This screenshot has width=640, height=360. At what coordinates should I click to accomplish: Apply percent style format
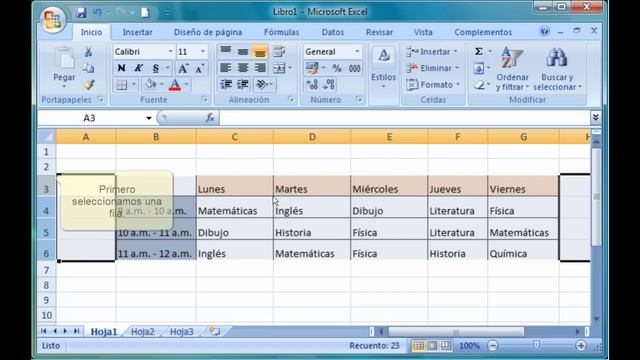tap(337, 68)
